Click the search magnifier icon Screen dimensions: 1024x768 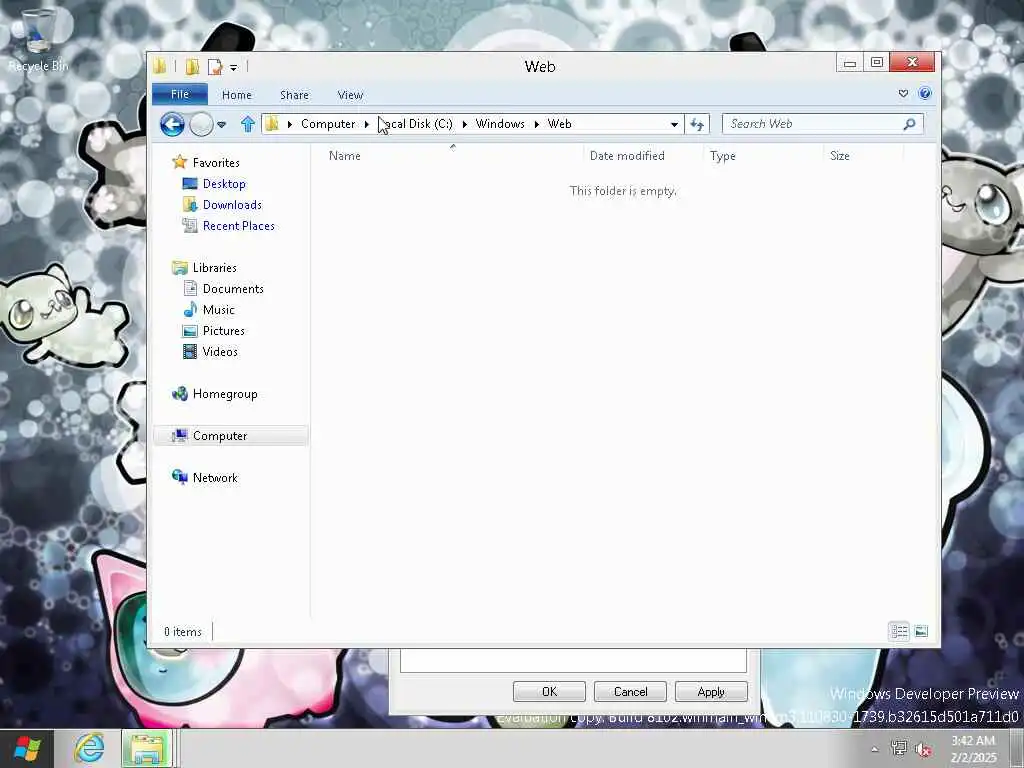909,123
